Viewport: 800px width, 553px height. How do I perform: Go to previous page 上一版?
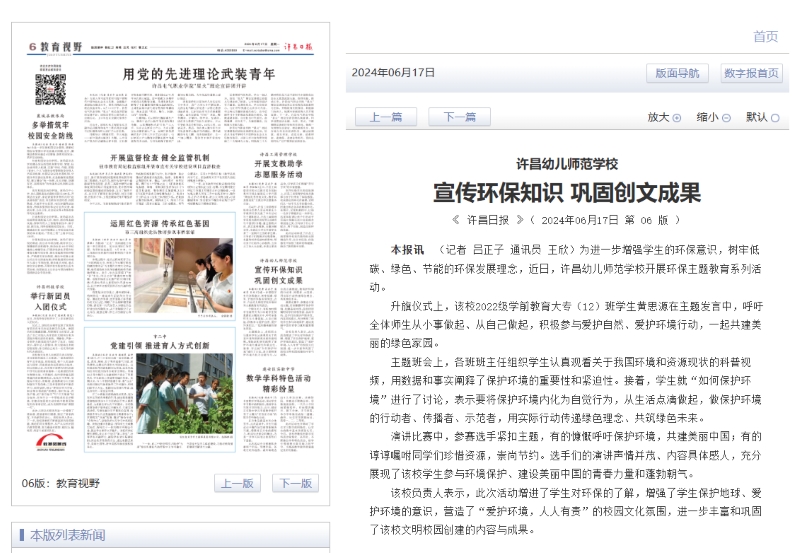click(x=237, y=484)
